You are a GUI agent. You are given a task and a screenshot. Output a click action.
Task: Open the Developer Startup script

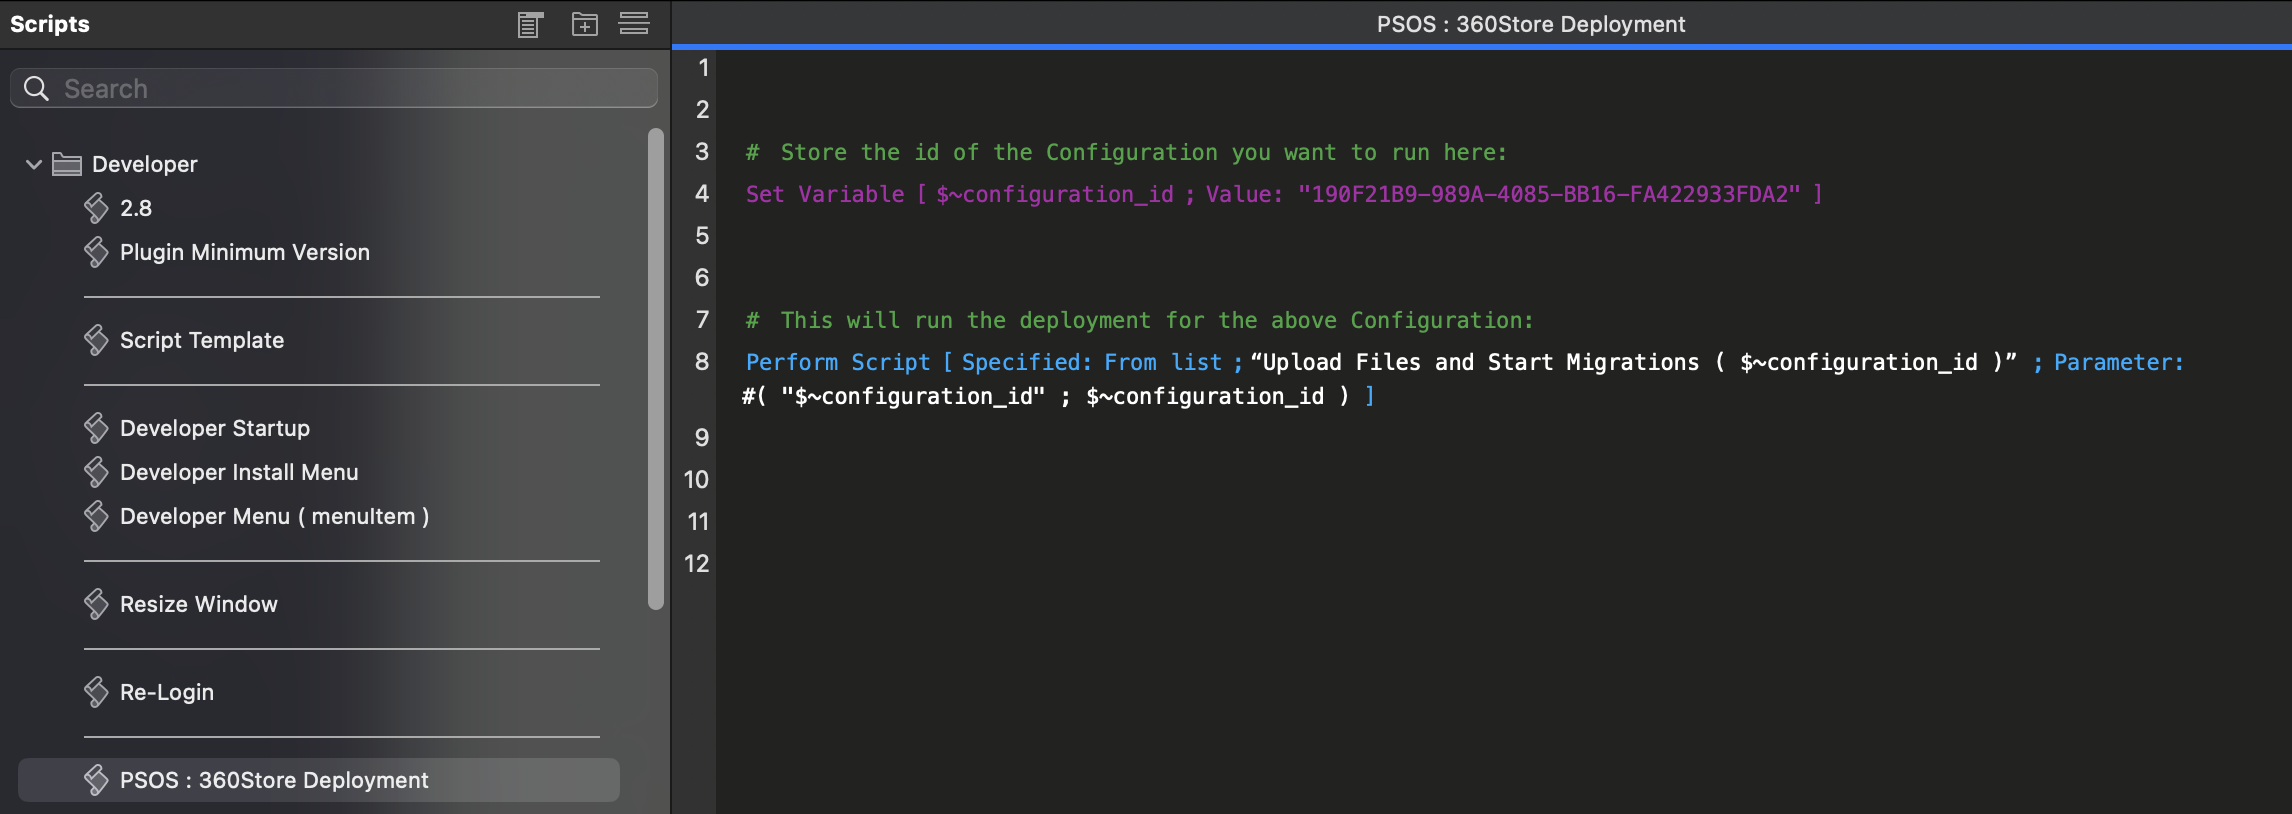pos(215,428)
